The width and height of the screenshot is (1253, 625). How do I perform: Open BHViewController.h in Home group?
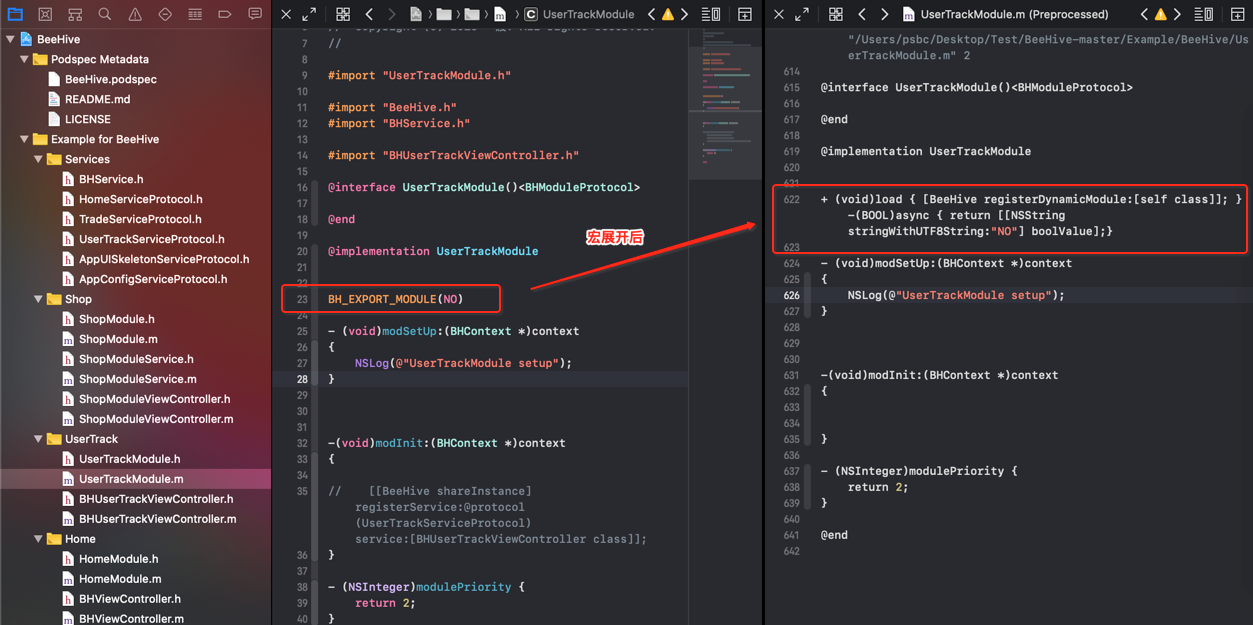click(x=130, y=599)
